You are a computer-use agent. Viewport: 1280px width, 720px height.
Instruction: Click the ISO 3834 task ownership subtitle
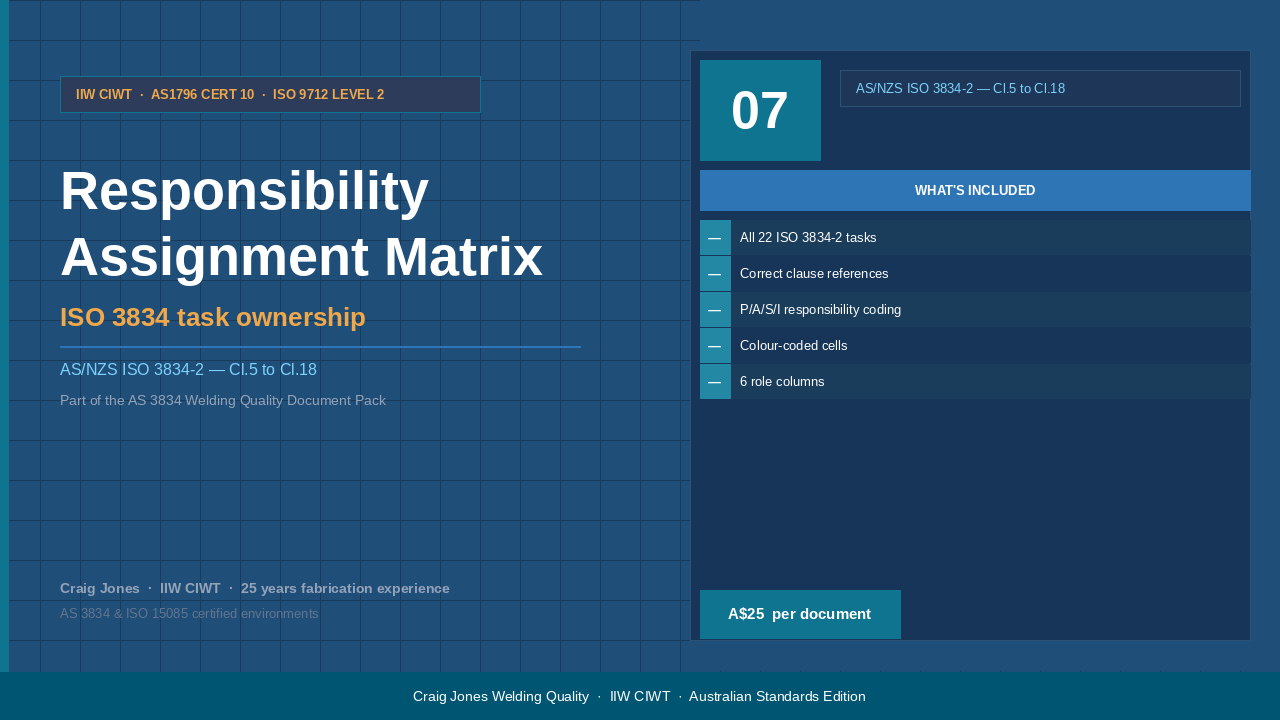tap(213, 317)
